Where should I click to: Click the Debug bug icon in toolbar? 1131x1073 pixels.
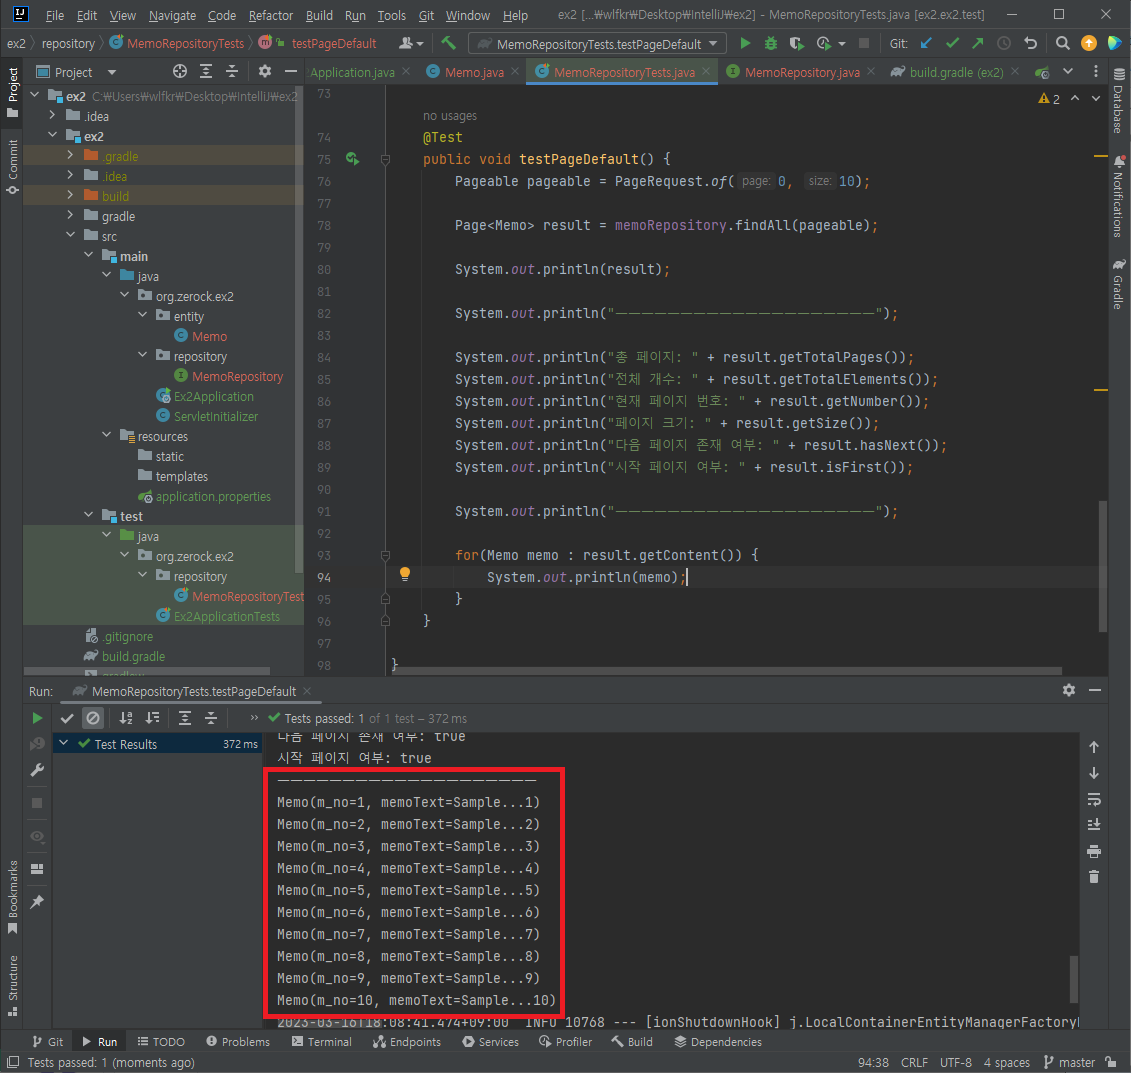770,43
